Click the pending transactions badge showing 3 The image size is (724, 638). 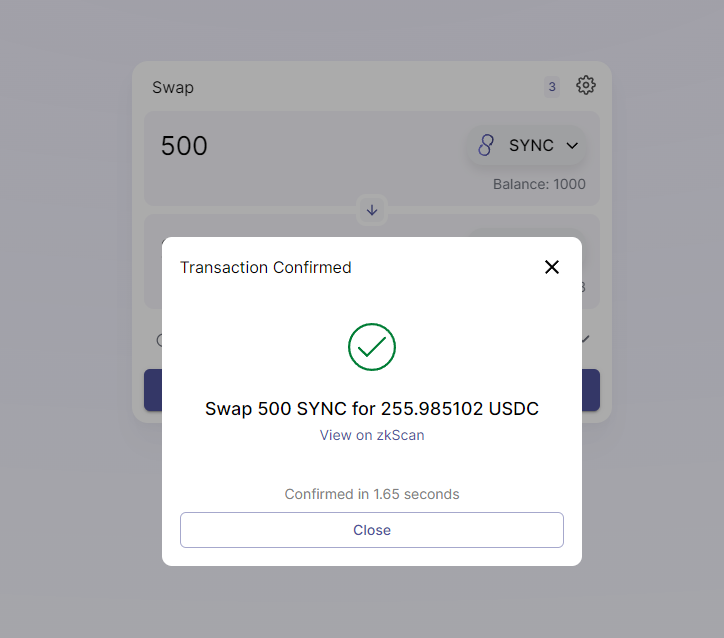pos(552,87)
